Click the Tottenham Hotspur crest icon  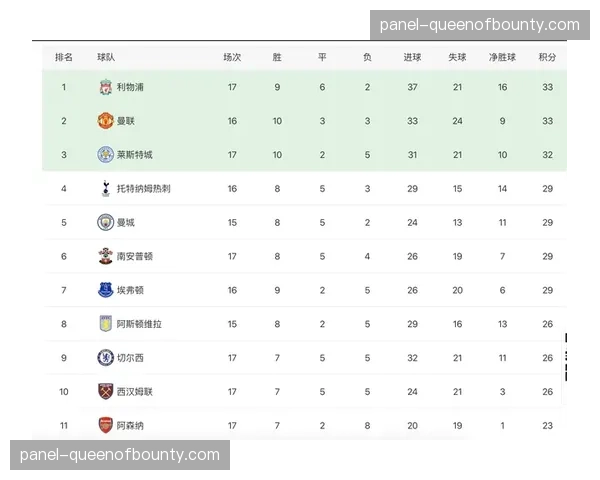click(x=105, y=188)
